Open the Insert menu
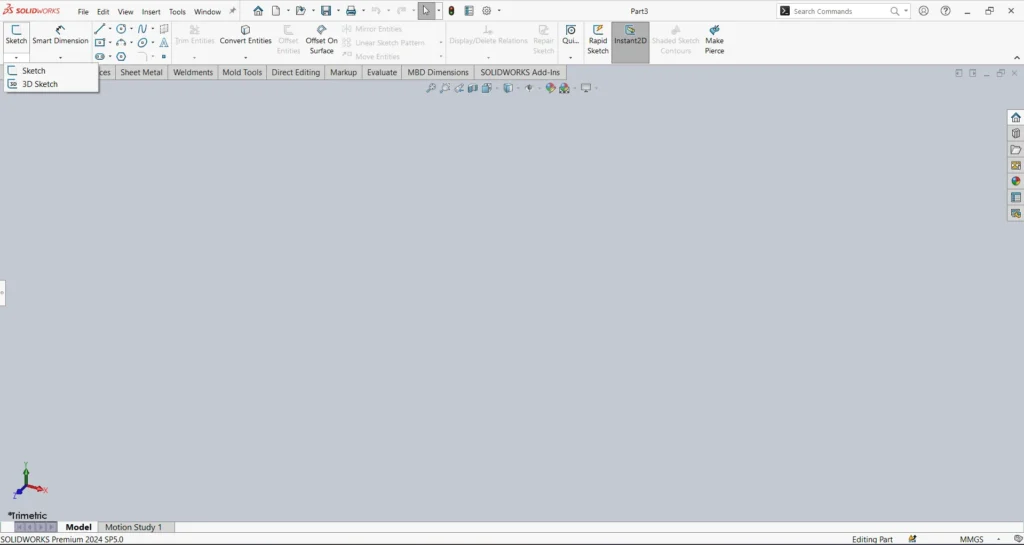This screenshot has height=545, width=1024. (151, 12)
